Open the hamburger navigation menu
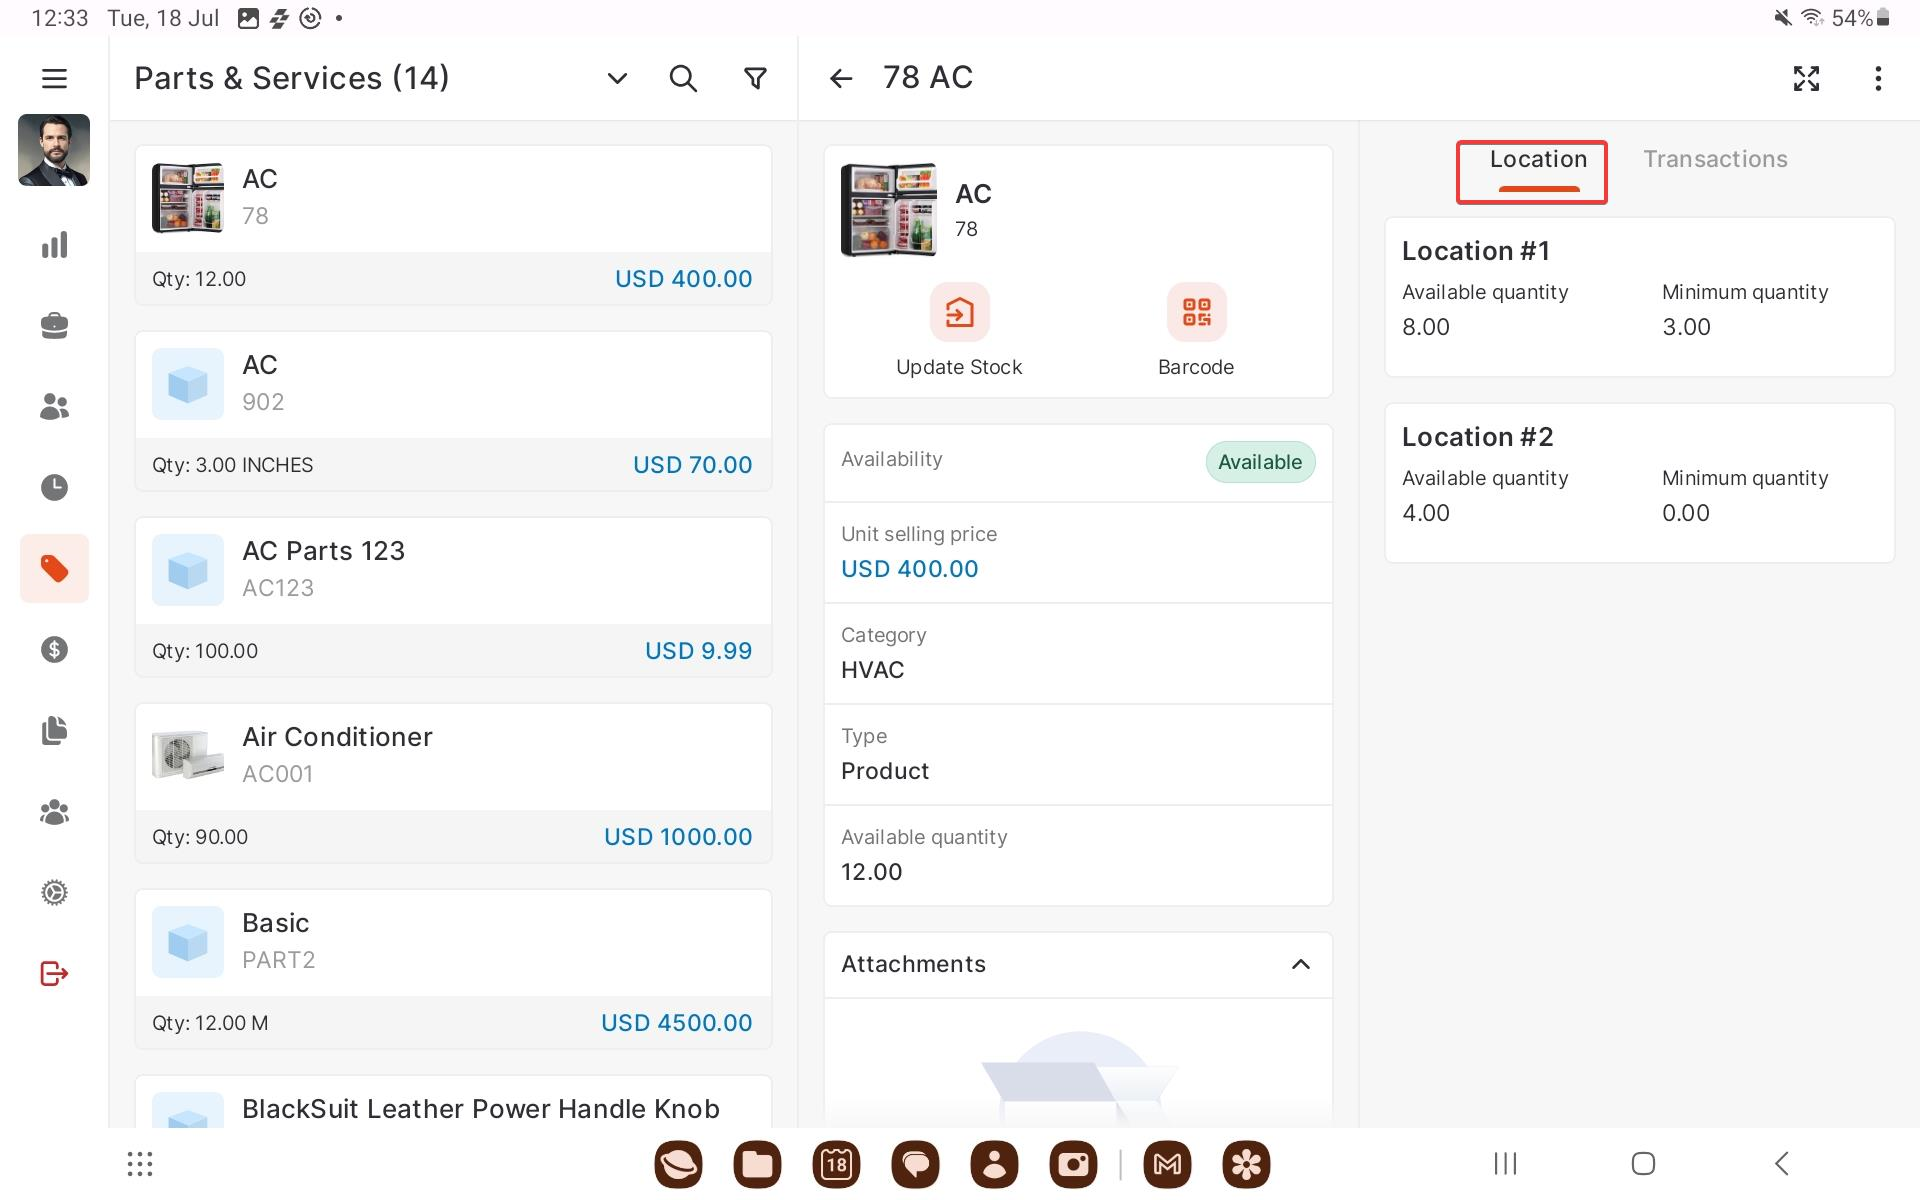Viewport: 1920px width, 1200px height. [54, 78]
